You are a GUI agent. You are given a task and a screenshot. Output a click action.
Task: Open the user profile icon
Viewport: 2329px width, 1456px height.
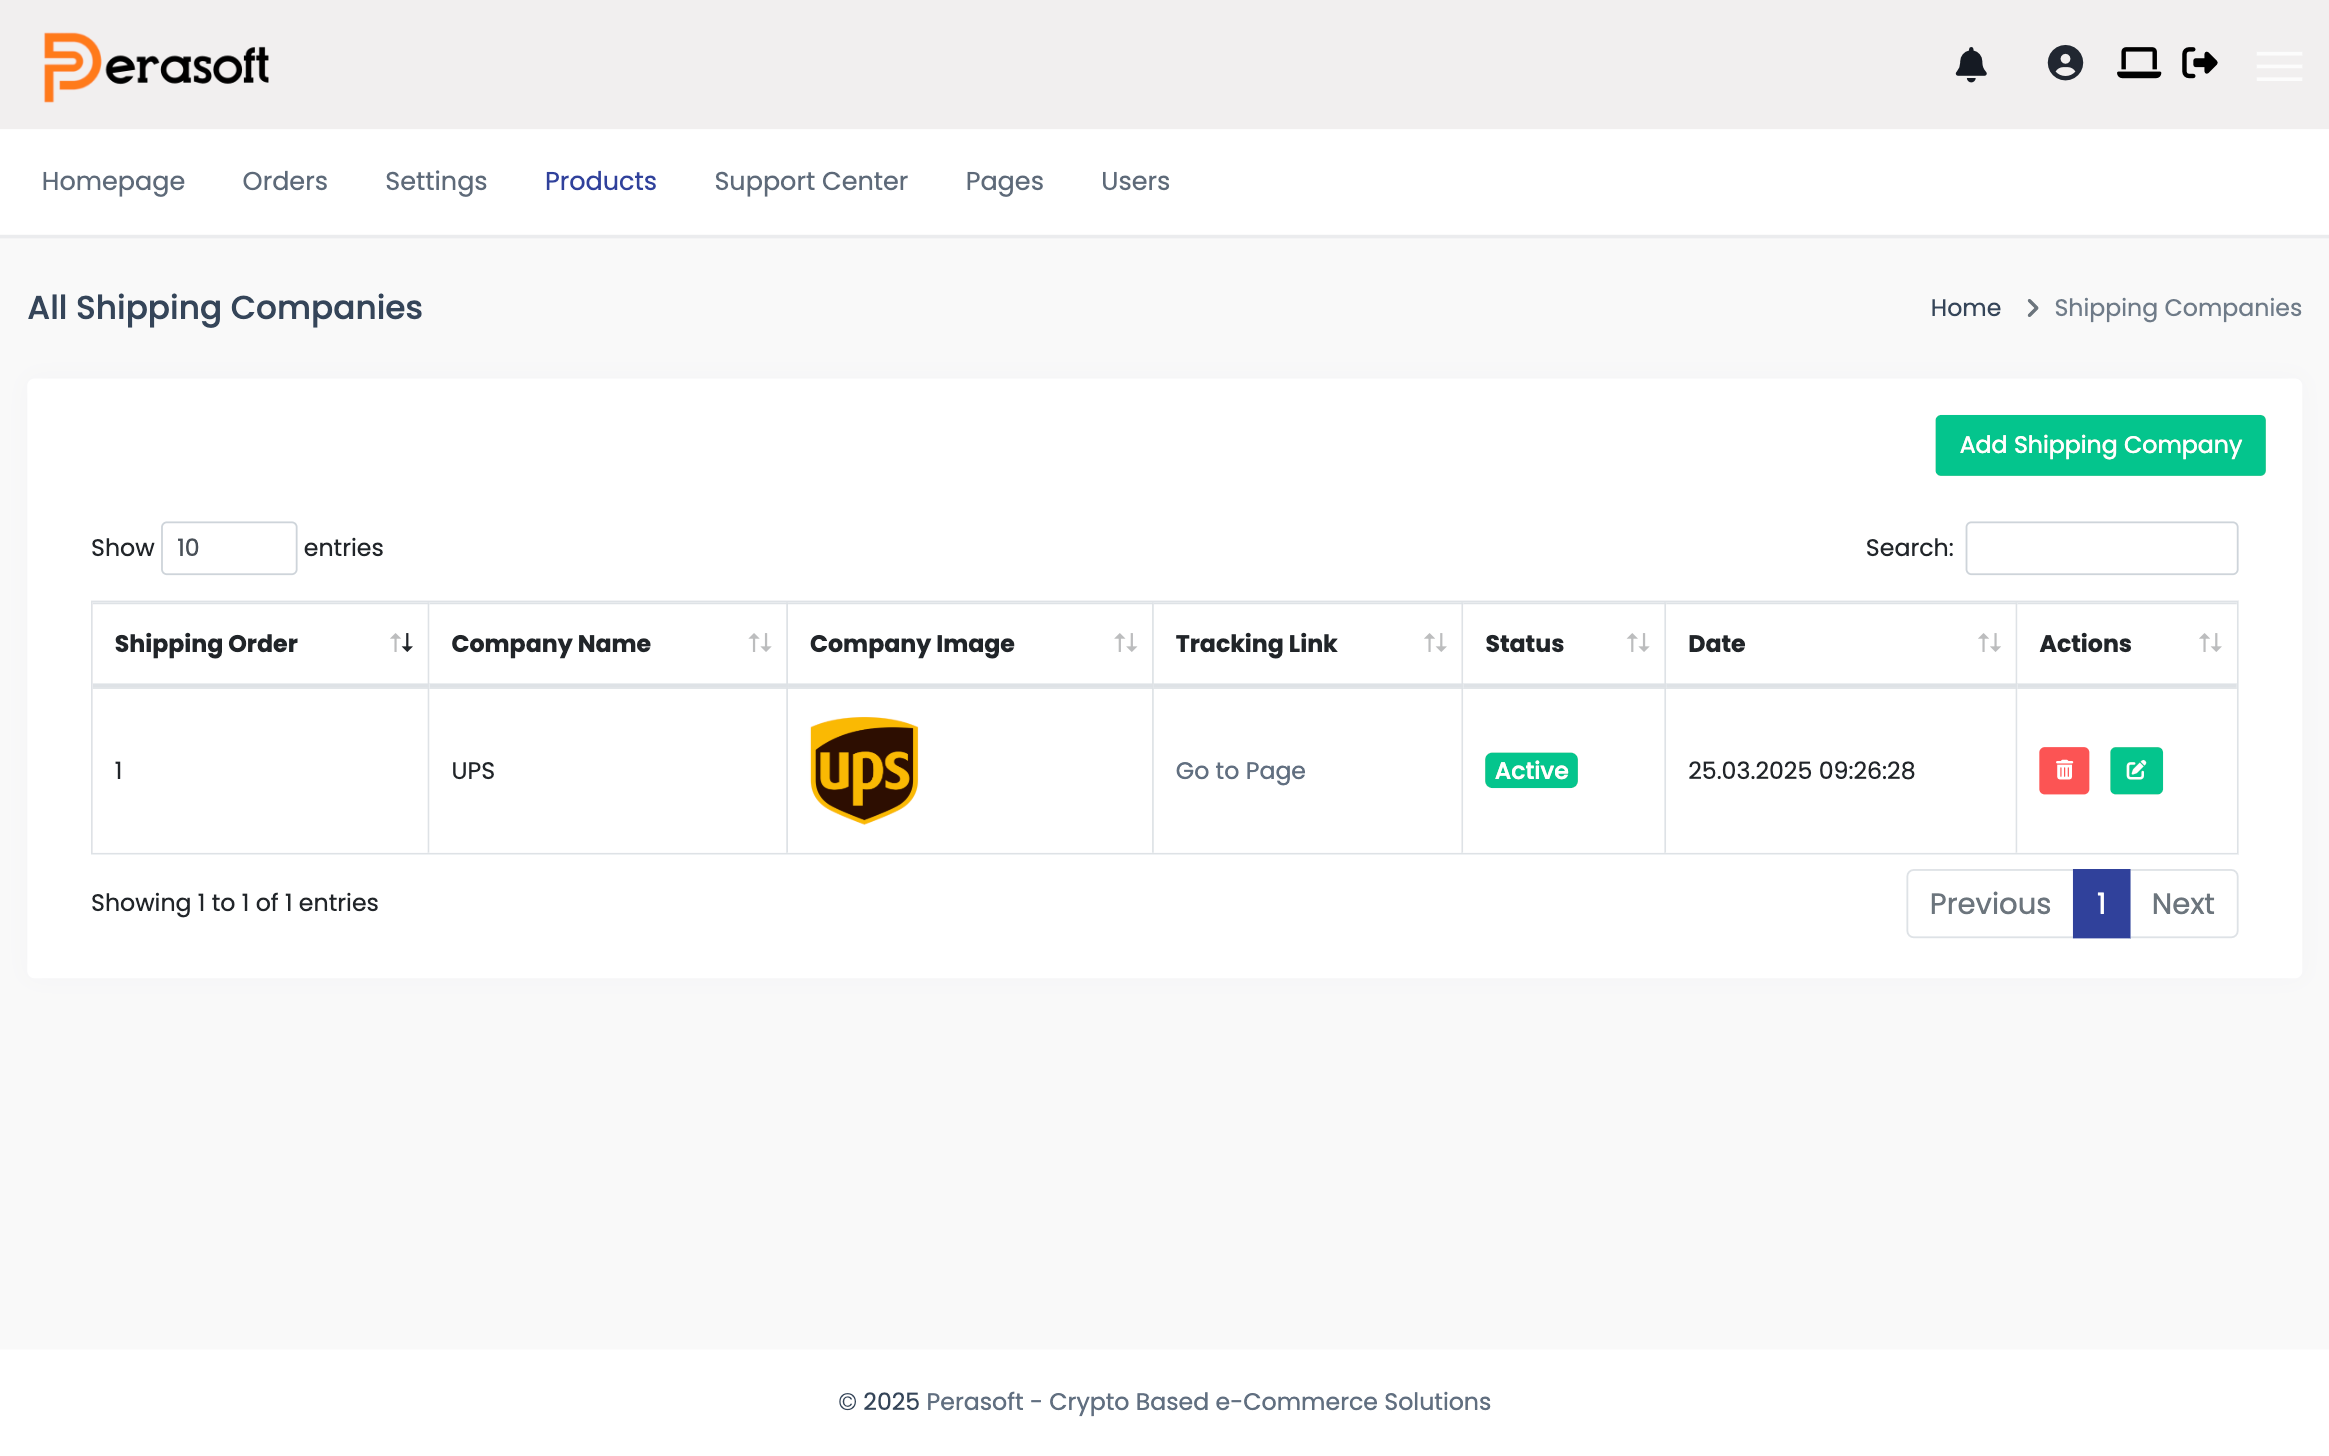2065,63
